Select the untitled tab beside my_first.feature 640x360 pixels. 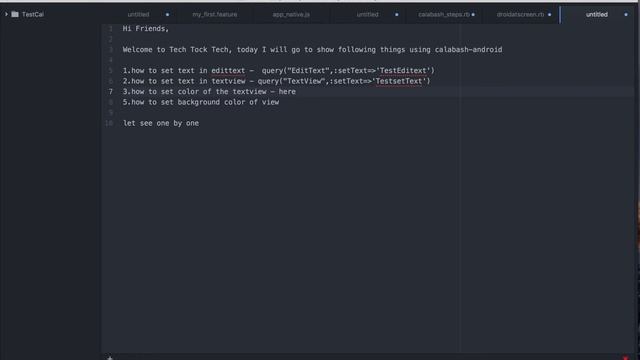pyautogui.click(x=138, y=14)
